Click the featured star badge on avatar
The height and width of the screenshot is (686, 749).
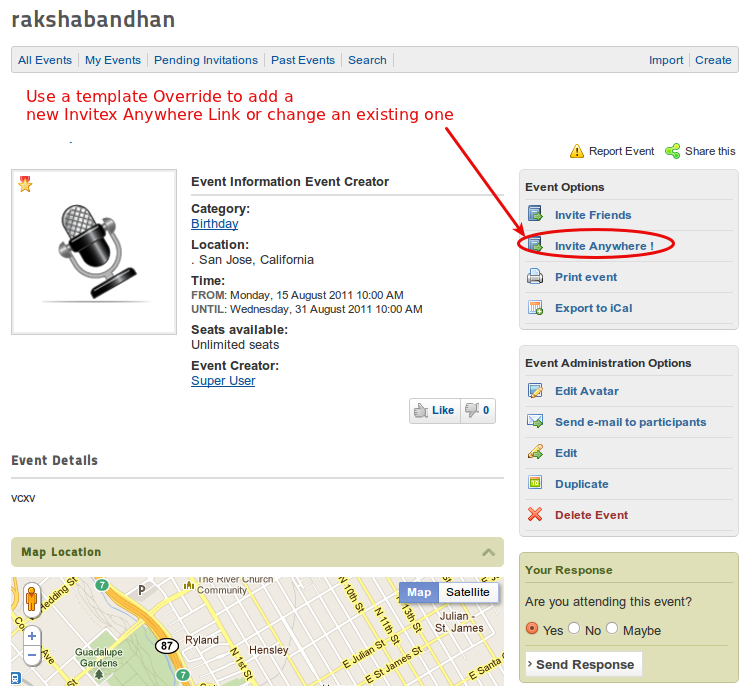click(25, 183)
